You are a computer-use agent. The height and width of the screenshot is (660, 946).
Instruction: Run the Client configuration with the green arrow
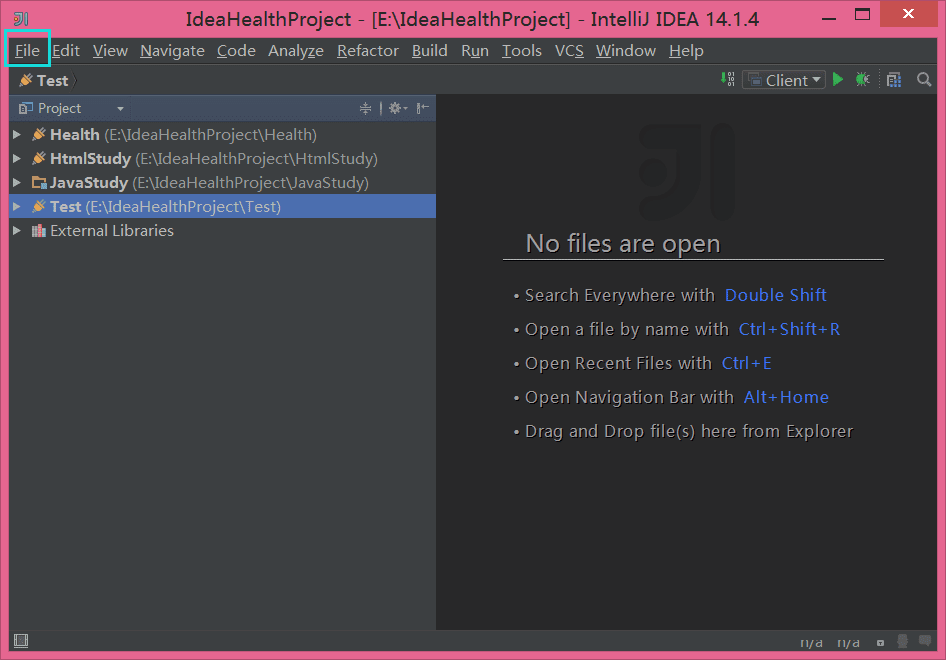point(838,80)
